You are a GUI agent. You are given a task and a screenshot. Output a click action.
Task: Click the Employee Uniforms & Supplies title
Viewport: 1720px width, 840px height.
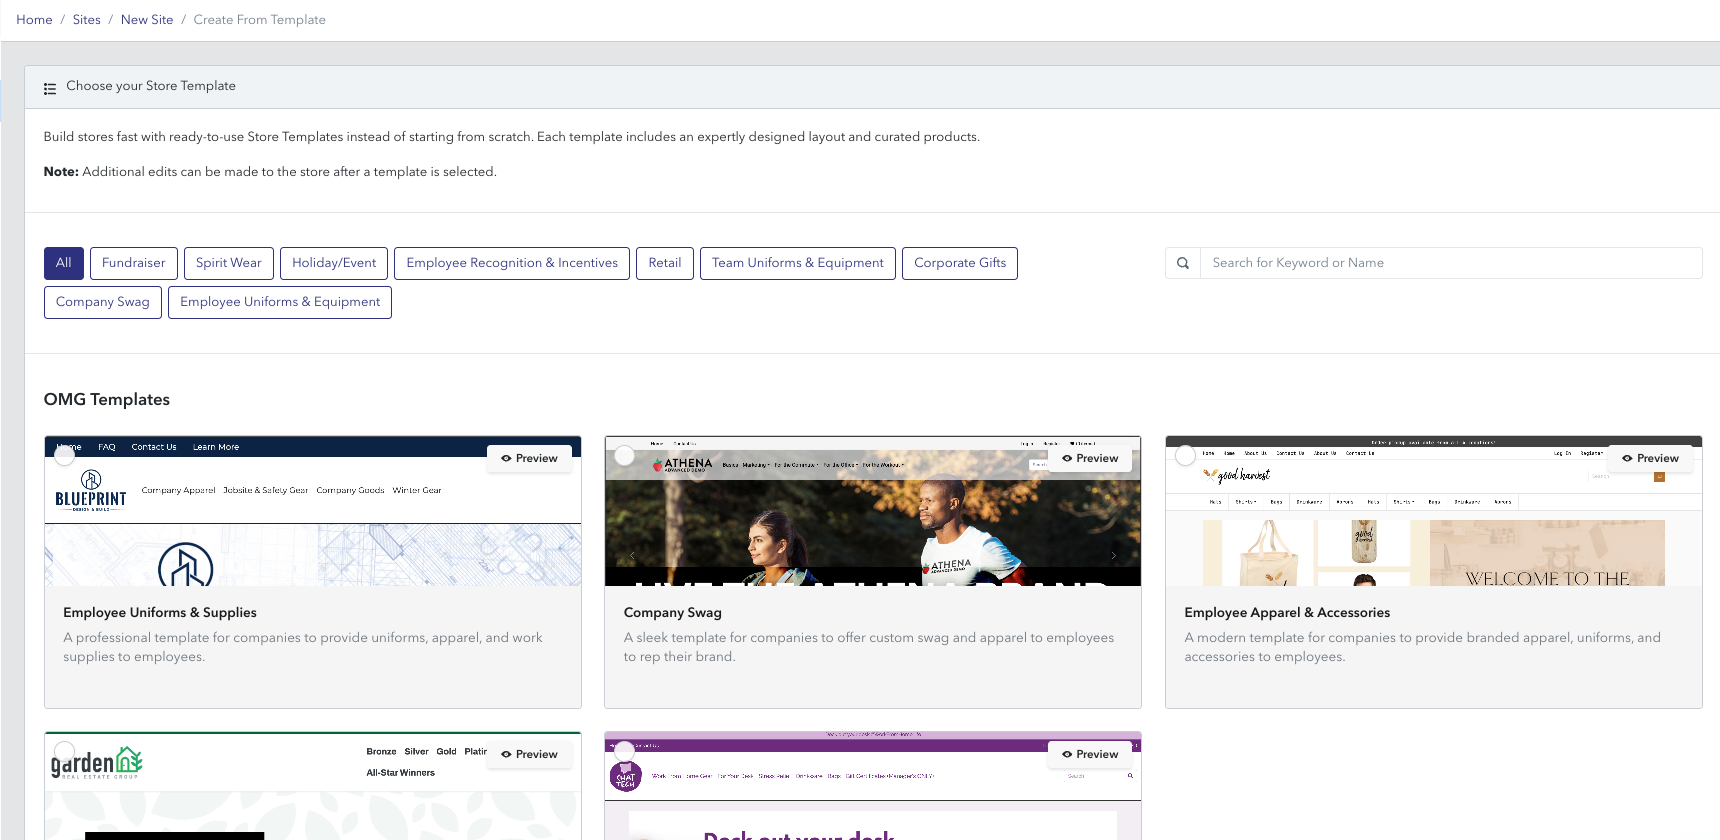[160, 613]
